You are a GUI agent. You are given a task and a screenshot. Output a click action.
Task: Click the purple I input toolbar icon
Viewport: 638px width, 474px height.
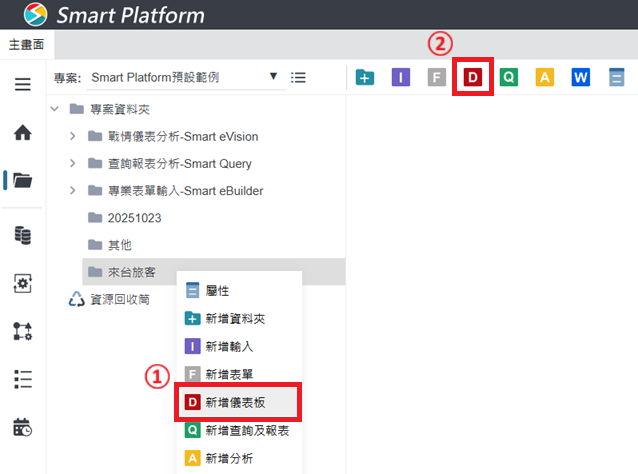401,78
